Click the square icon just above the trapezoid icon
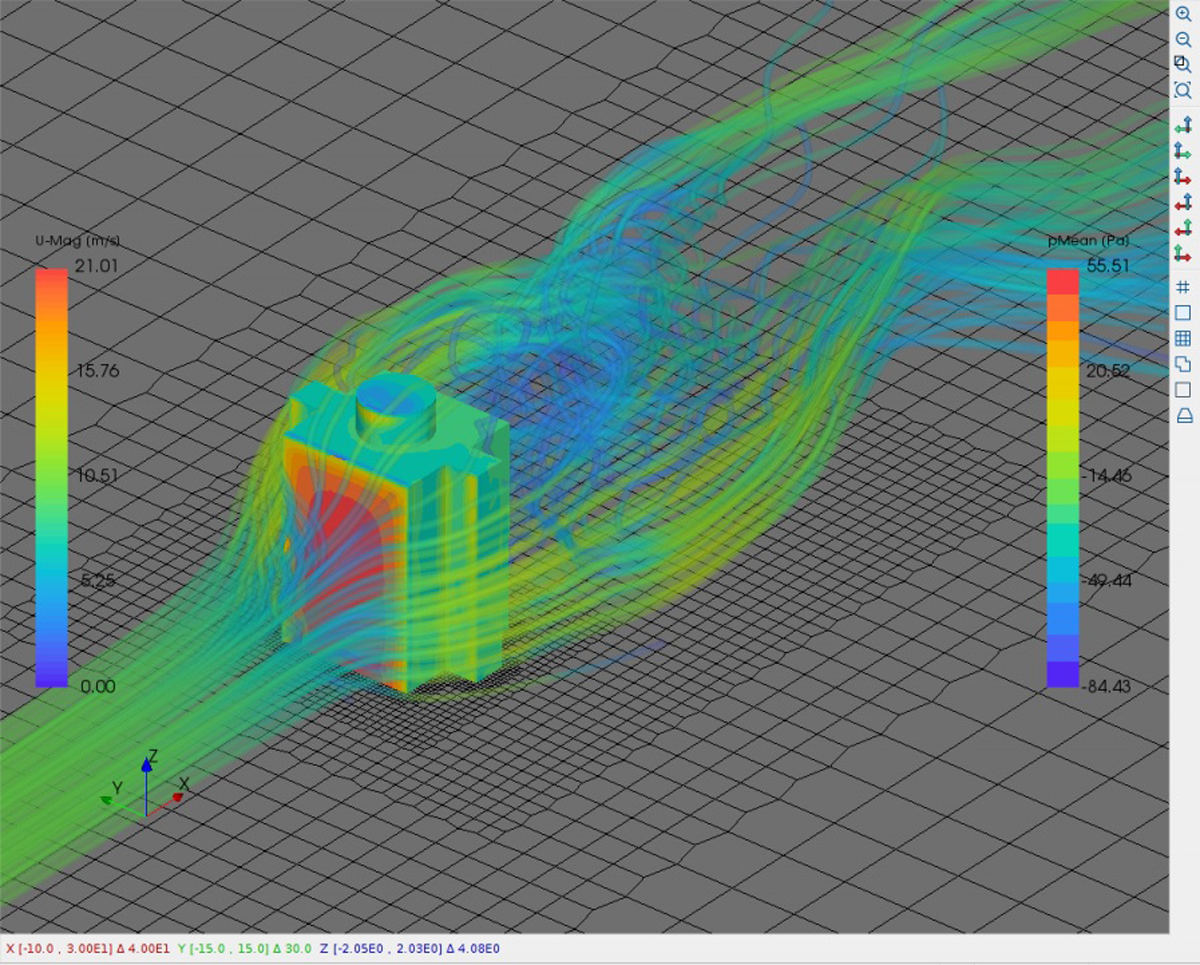 point(1183,390)
